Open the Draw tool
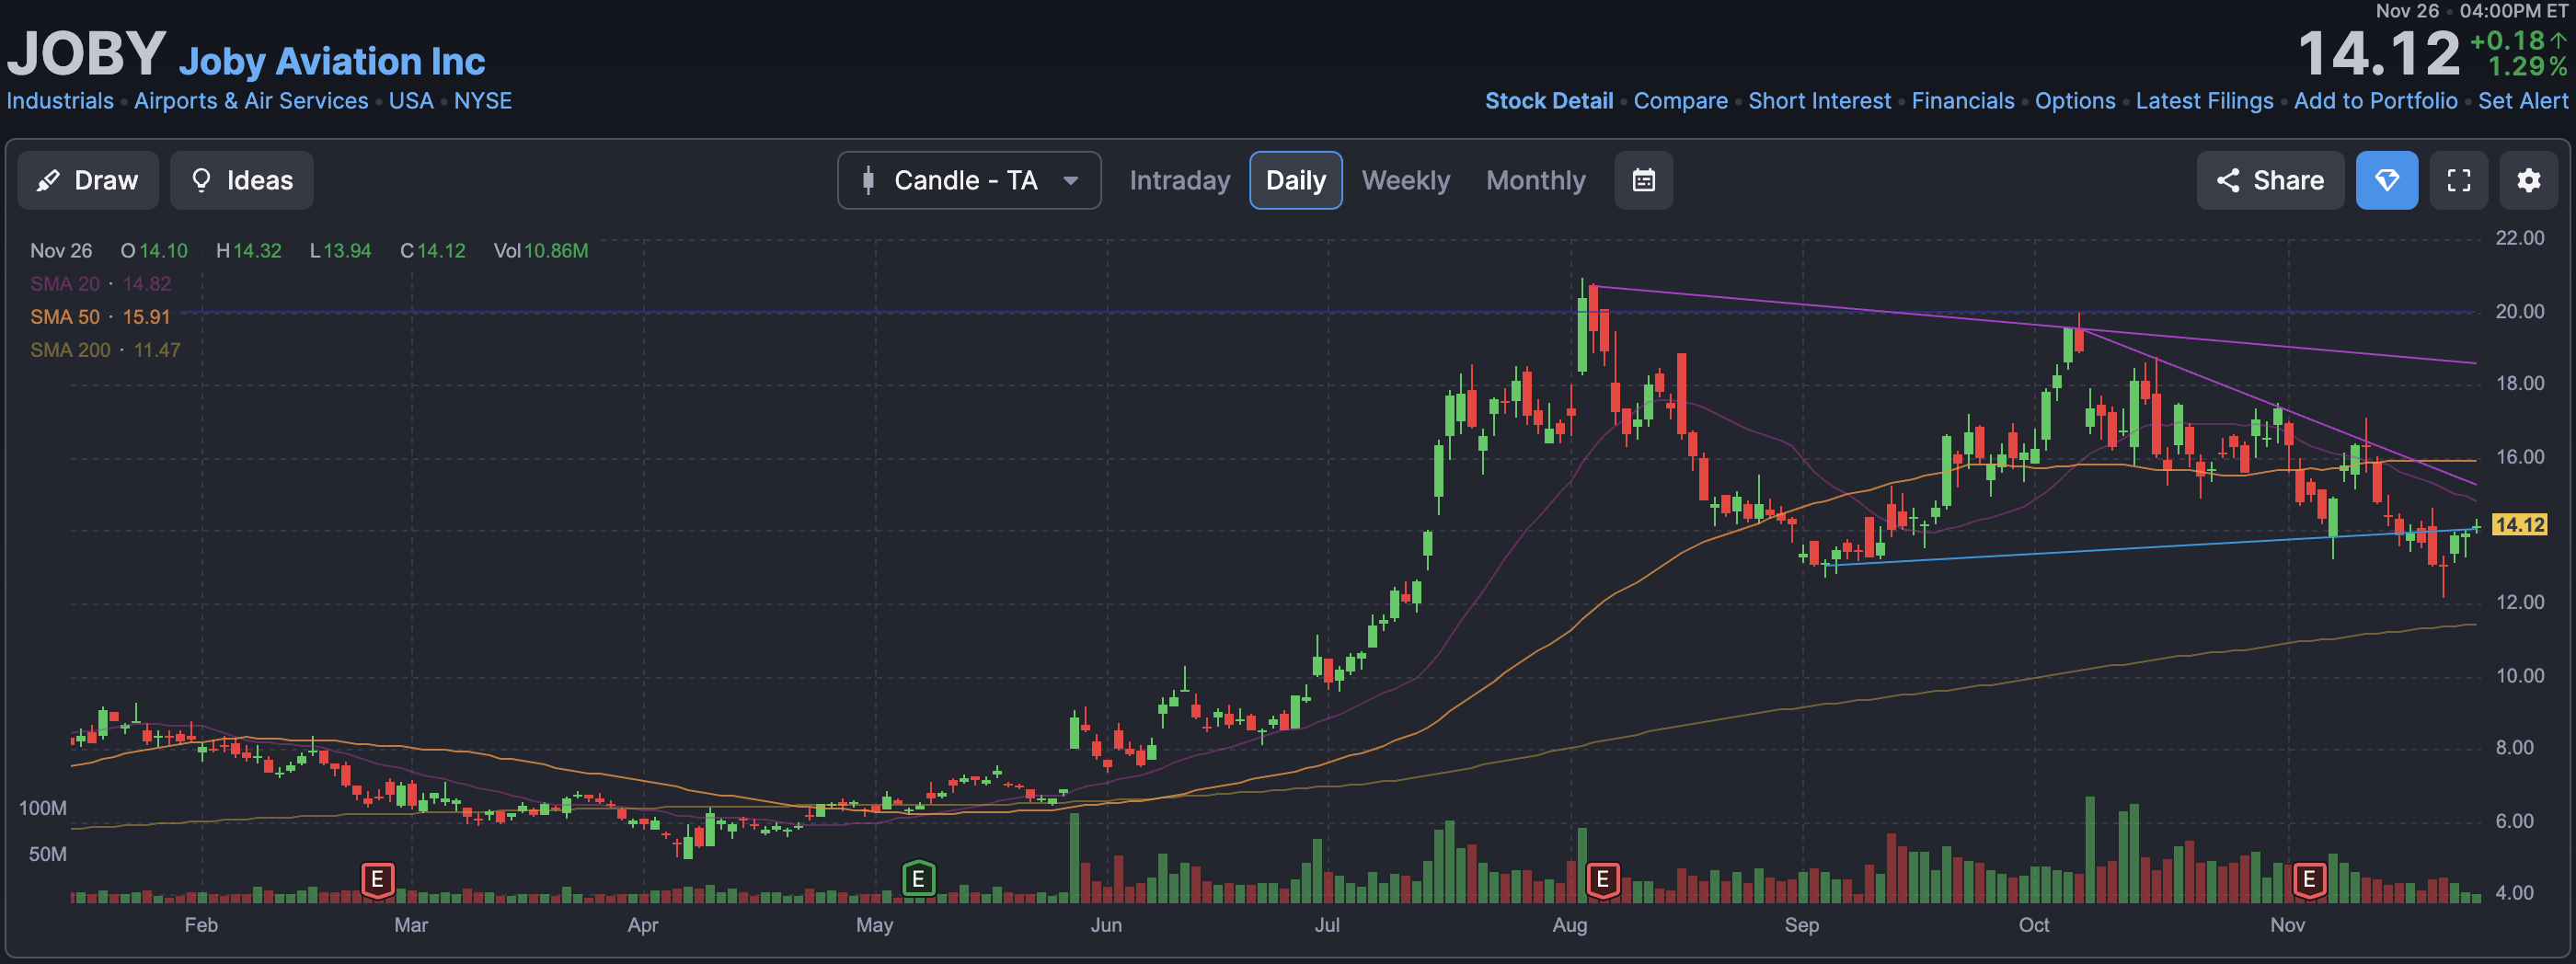2576x964 pixels. [88, 180]
